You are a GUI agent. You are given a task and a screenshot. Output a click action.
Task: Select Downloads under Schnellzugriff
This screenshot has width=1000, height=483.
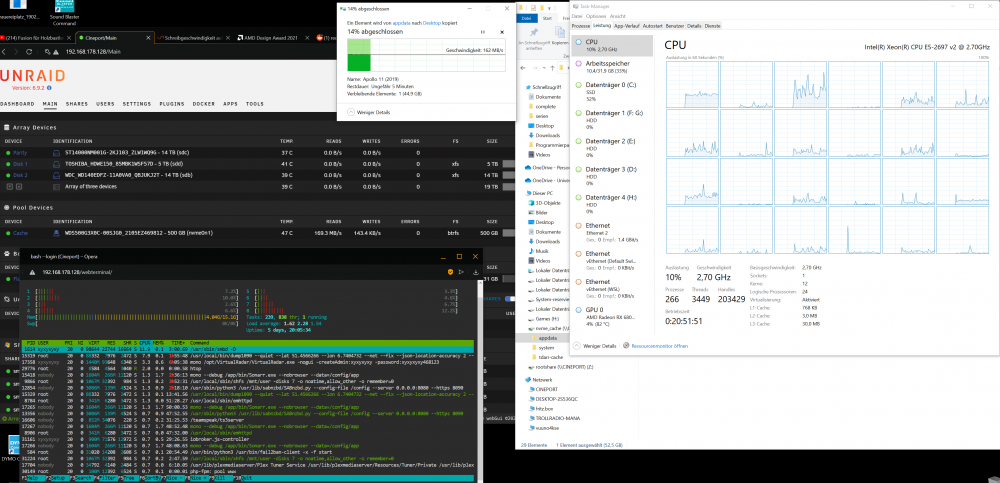[x=547, y=135]
